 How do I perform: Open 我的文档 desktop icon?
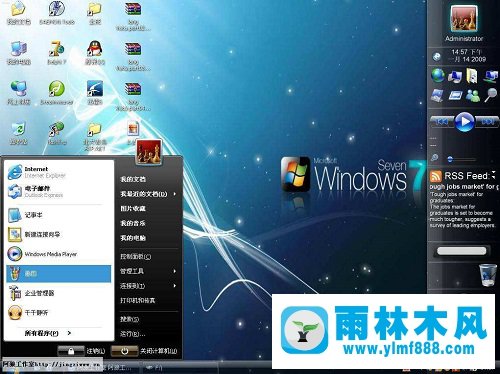click(x=19, y=13)
